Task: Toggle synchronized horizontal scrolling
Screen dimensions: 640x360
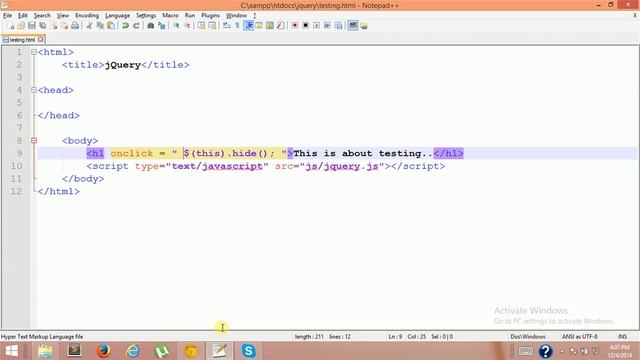Action: (x=212, y=26)
